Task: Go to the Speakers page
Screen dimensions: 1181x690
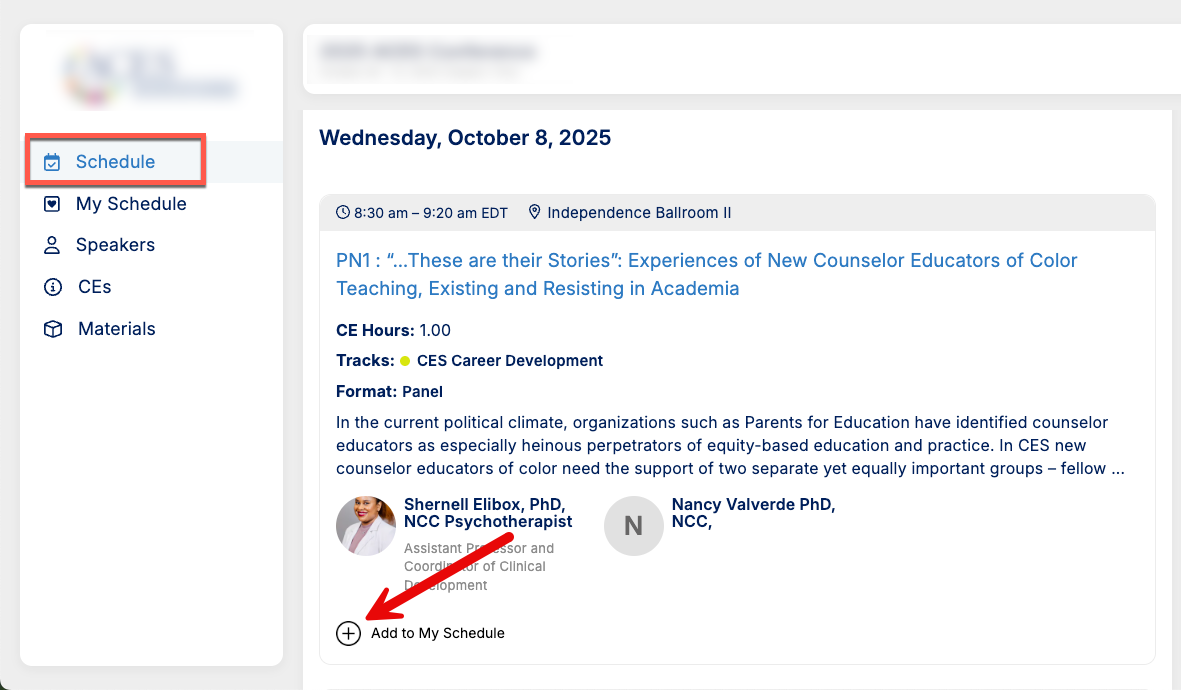Action: [115, 246]
